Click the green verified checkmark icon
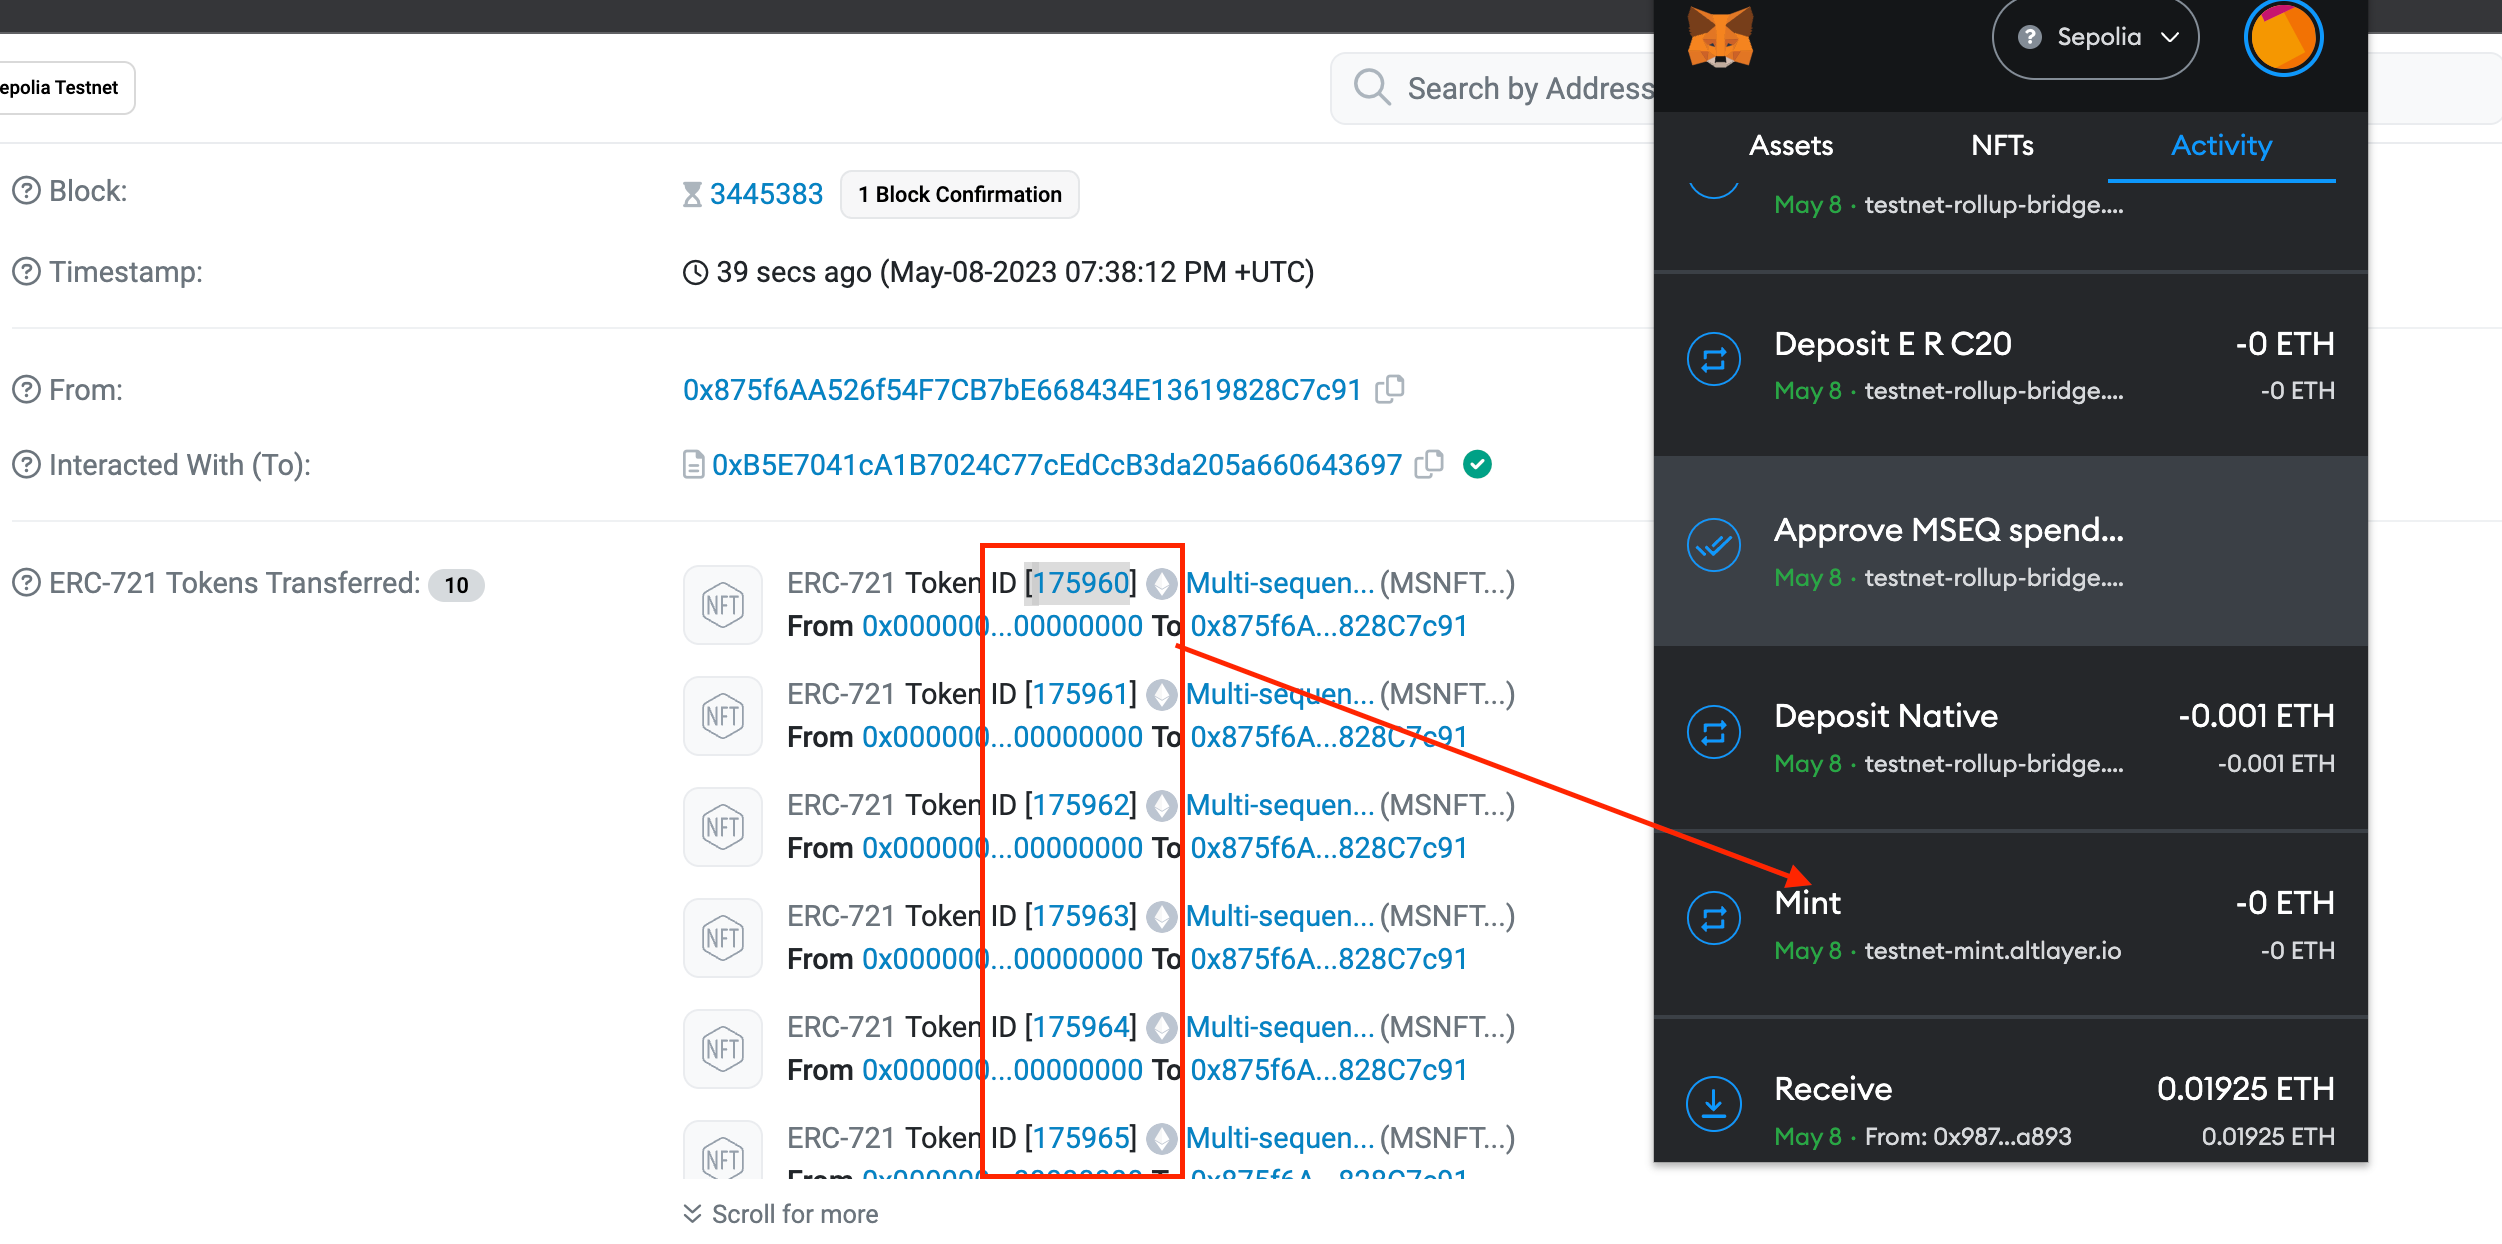This screenshot has width=2502, height=1244. pyautogui.click(x=1477, y=464)
